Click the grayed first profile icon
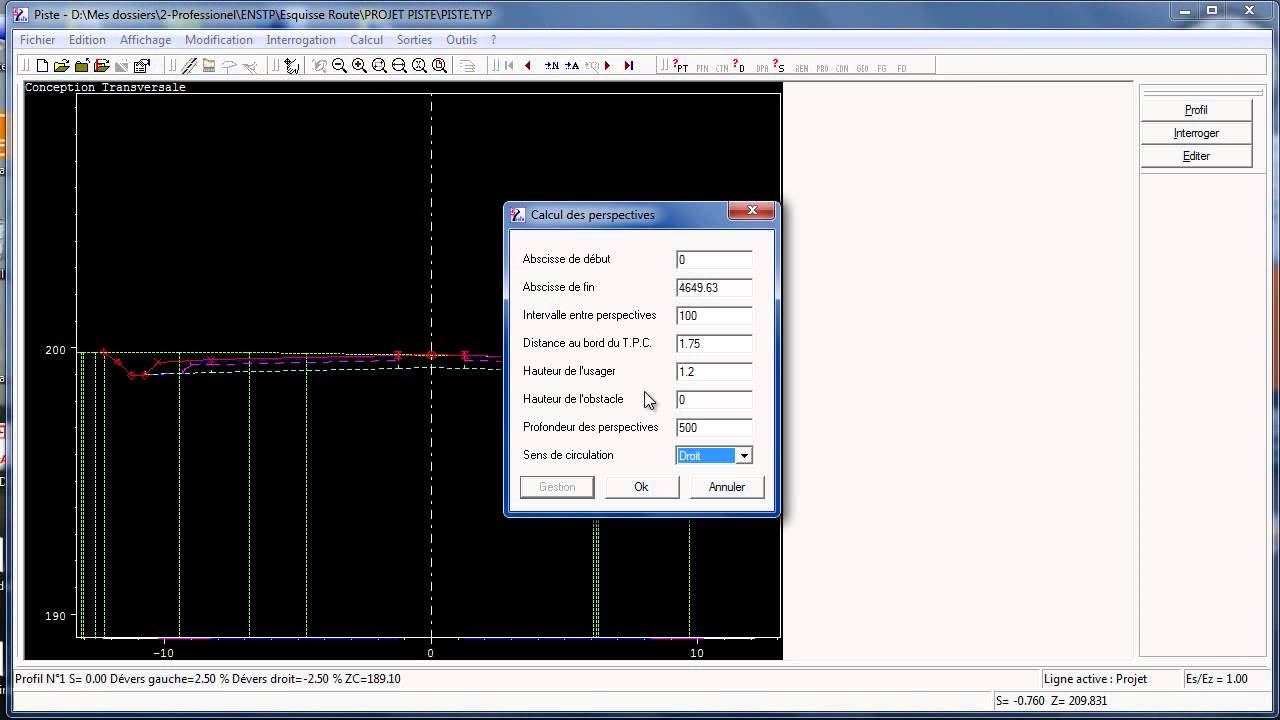1280x720 pixels. (509, 66)
